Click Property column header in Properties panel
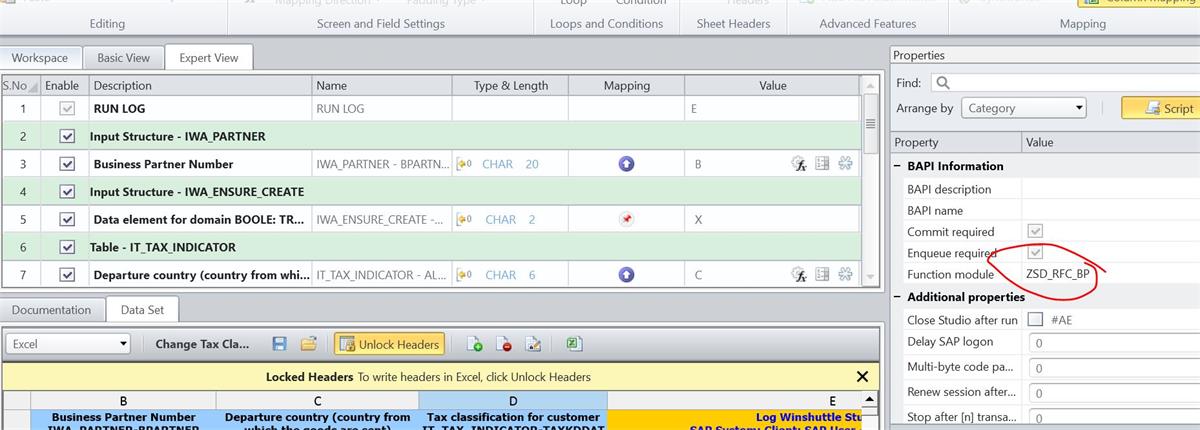The image size is (1200, 430). click(x=956, y=143)
